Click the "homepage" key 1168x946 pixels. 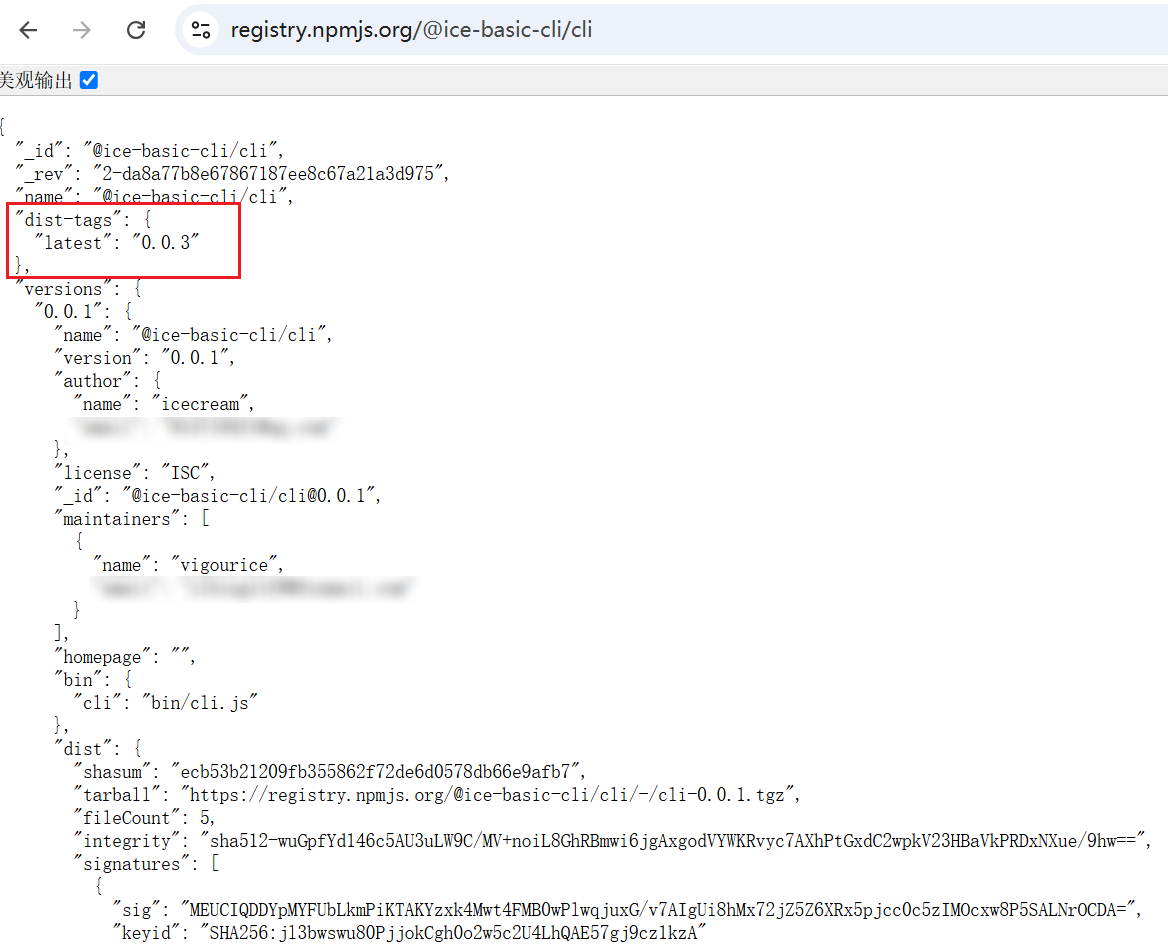(102, 657)
